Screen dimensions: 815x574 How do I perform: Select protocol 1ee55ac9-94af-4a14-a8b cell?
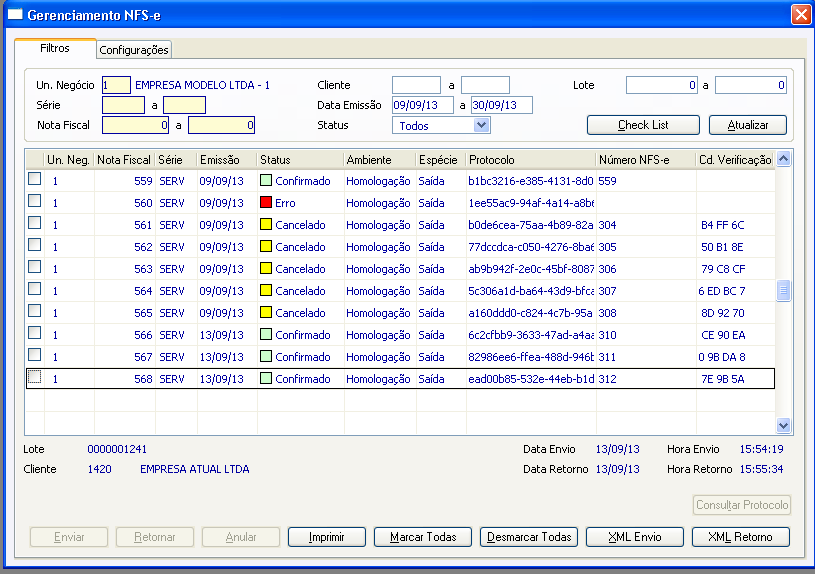531,203
